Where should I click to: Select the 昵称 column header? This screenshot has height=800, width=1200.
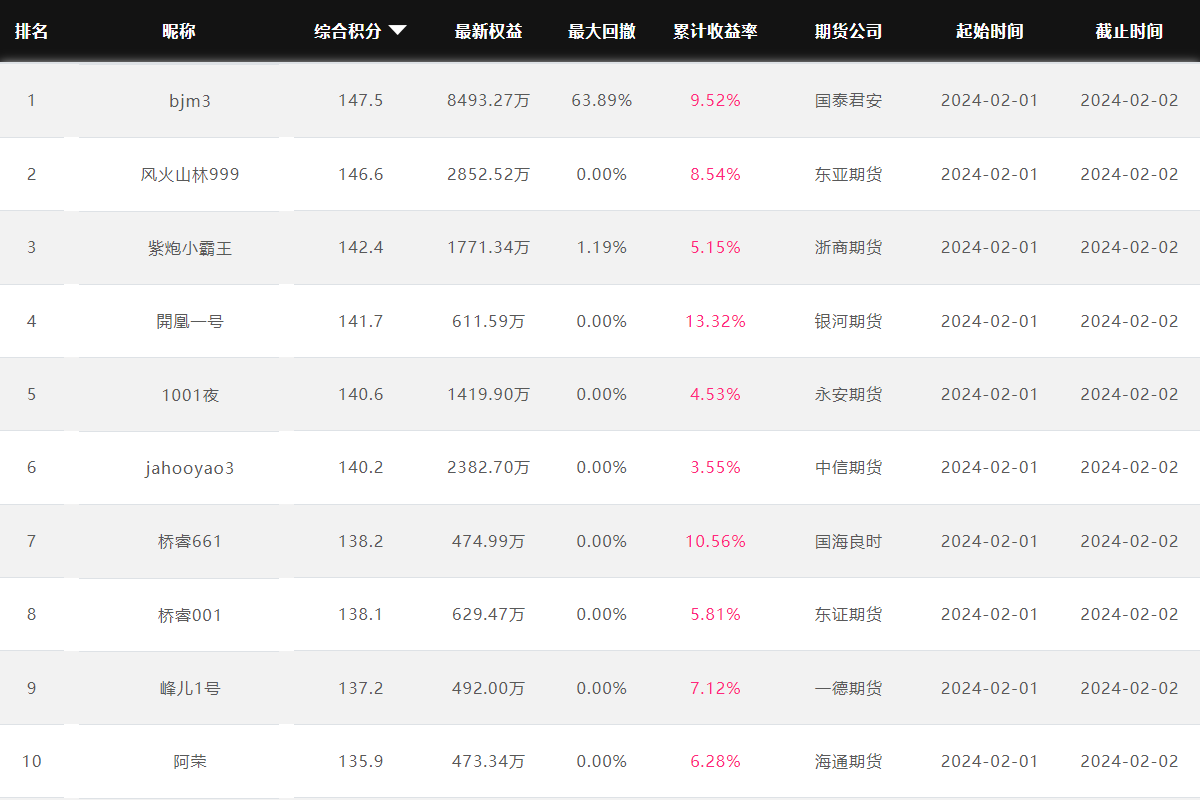click(x=179, y=31)
